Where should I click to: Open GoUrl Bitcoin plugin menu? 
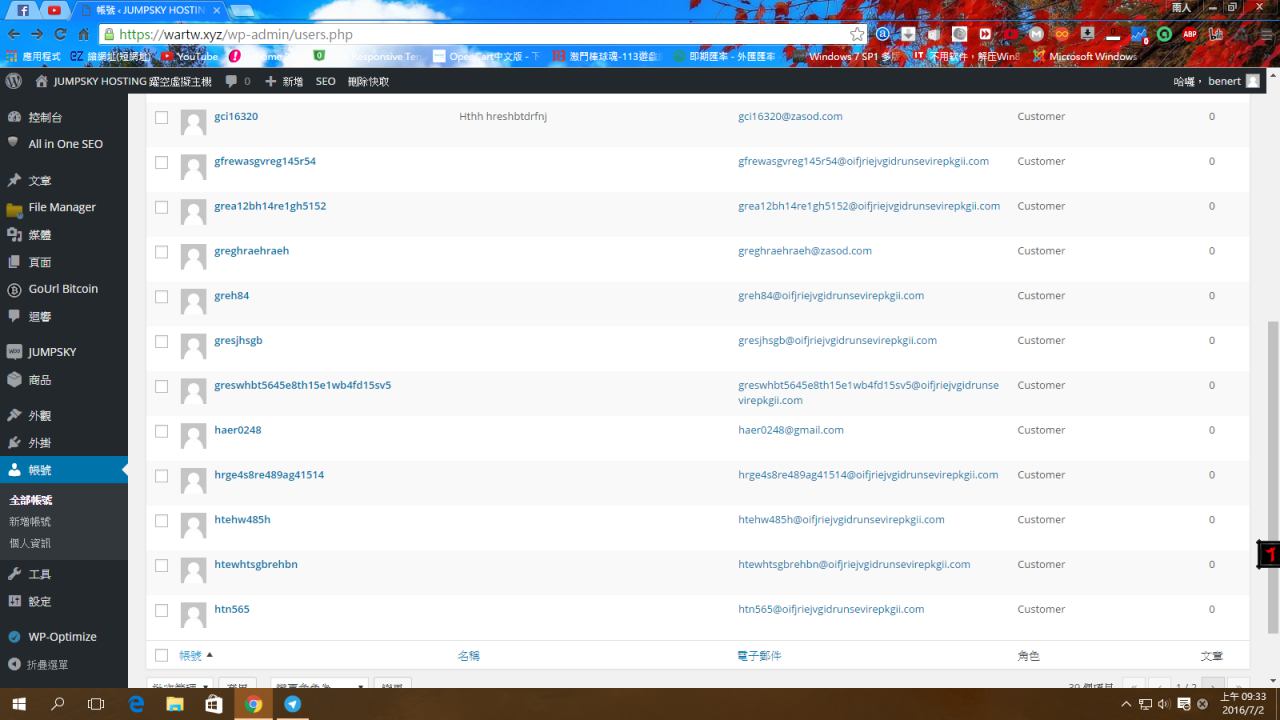(x=63, y=289)
